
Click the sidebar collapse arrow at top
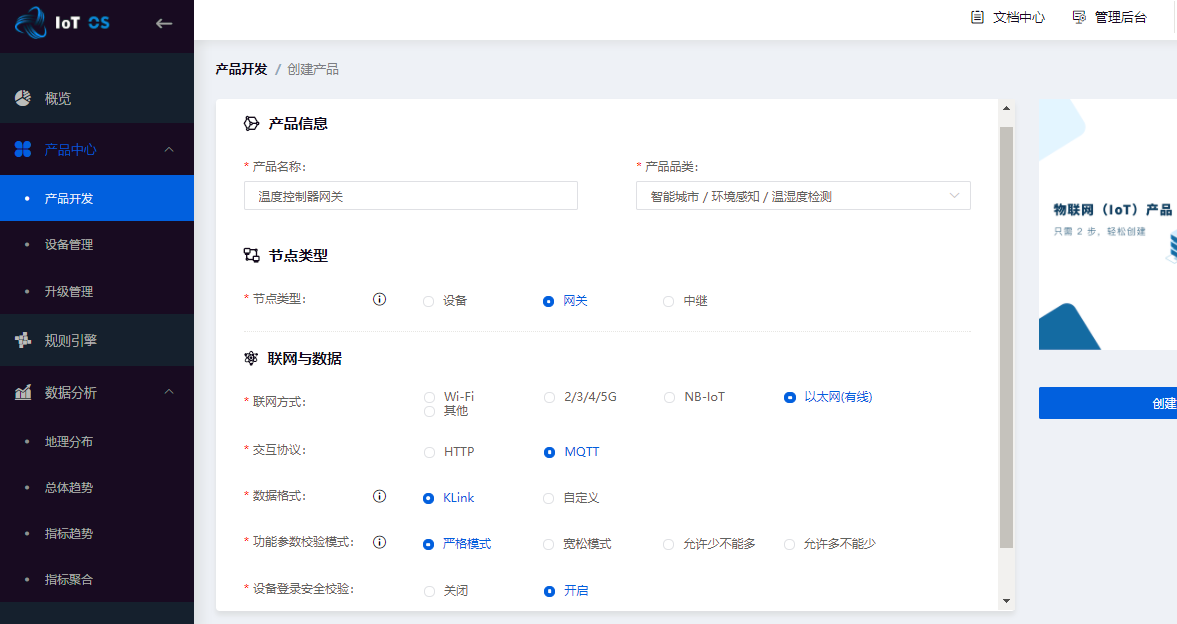point(164,23)
